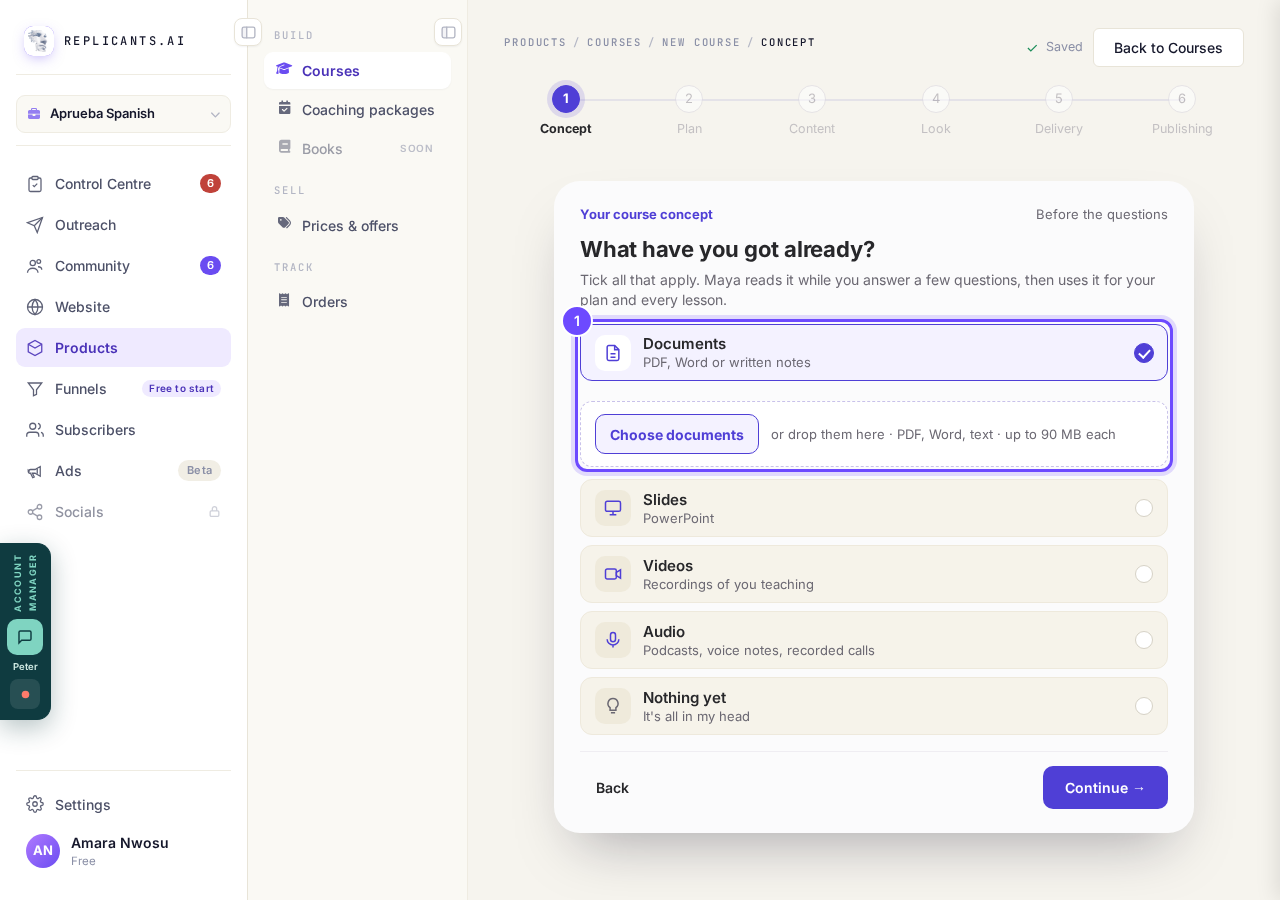This screenshot has height=900, width=1280.
Task: Click the Outreach paper plane icon
Action: [35, 225]
